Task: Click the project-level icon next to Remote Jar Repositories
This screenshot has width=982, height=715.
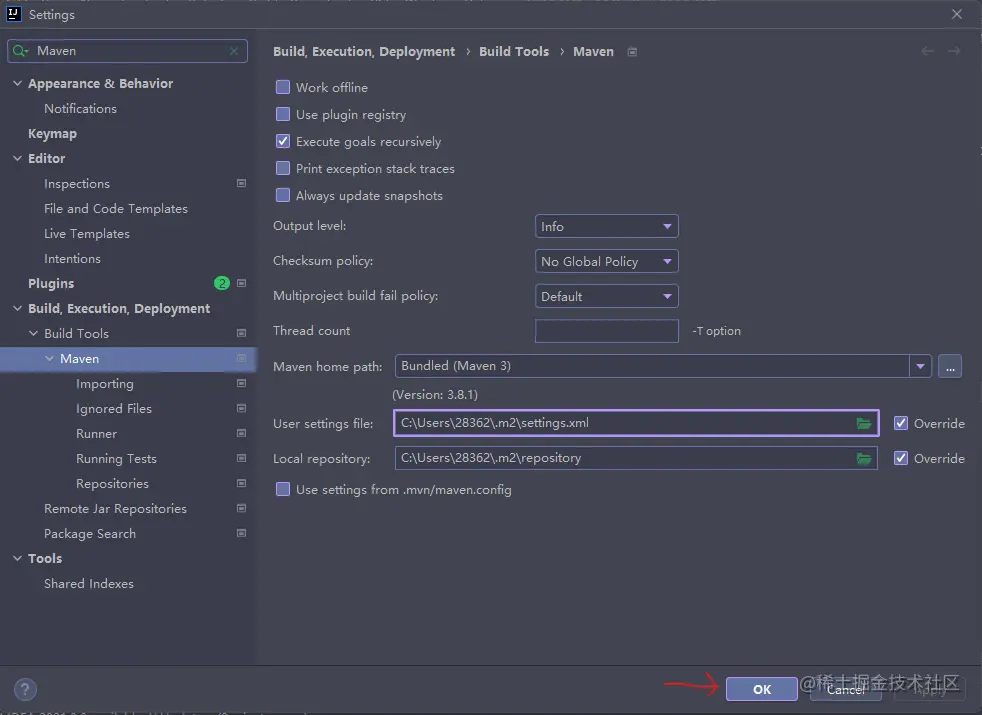Action: tap(241, 508)
